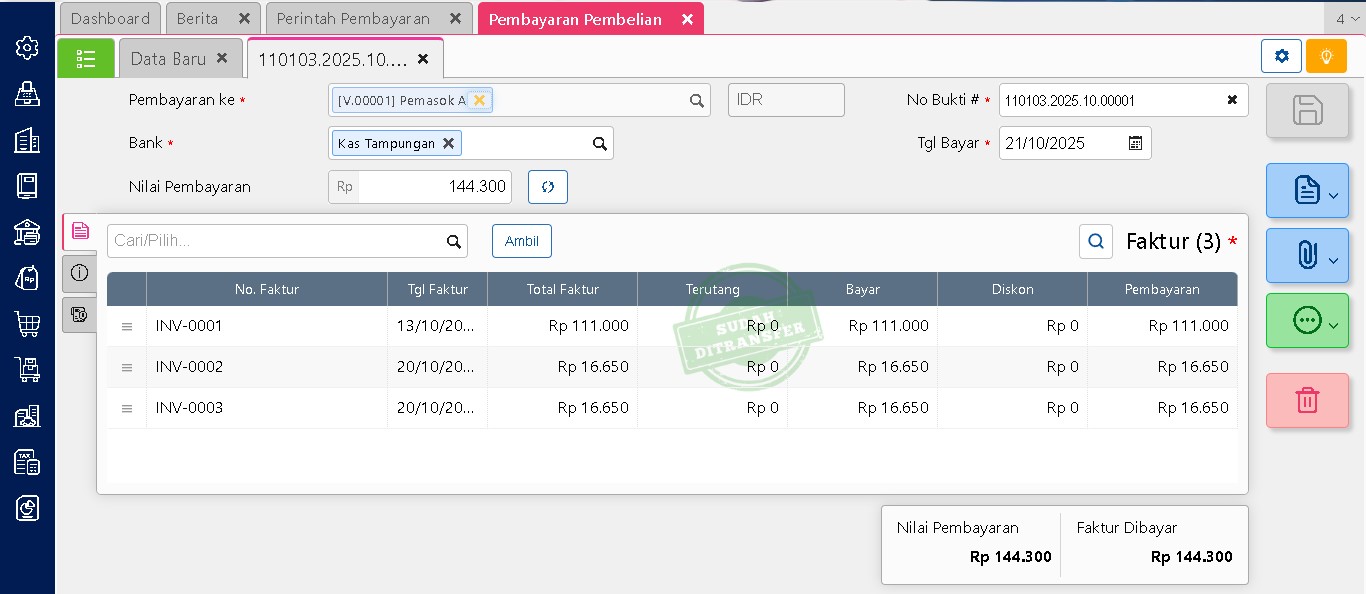Image resolution: width=1366 pixels, height=594 pixels.
Task: Click the disabled save floppy disk icon
Action: [x=1307, y=110]
